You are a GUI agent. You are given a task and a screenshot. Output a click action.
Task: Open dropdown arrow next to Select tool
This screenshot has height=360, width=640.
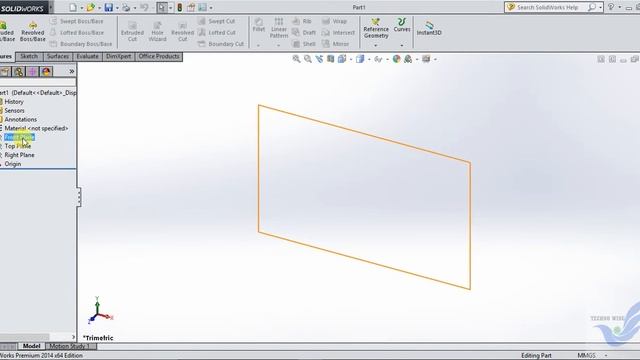171,8
